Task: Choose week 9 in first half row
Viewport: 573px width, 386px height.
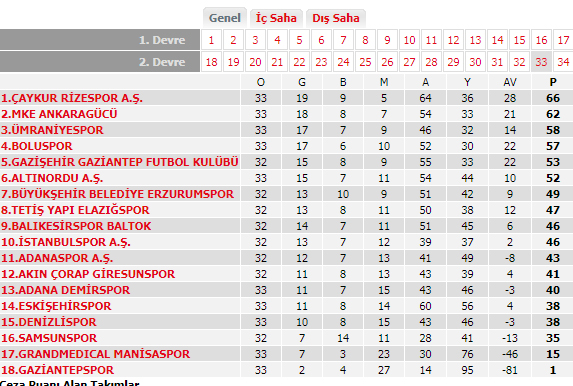Action: [x=387, y=40]
